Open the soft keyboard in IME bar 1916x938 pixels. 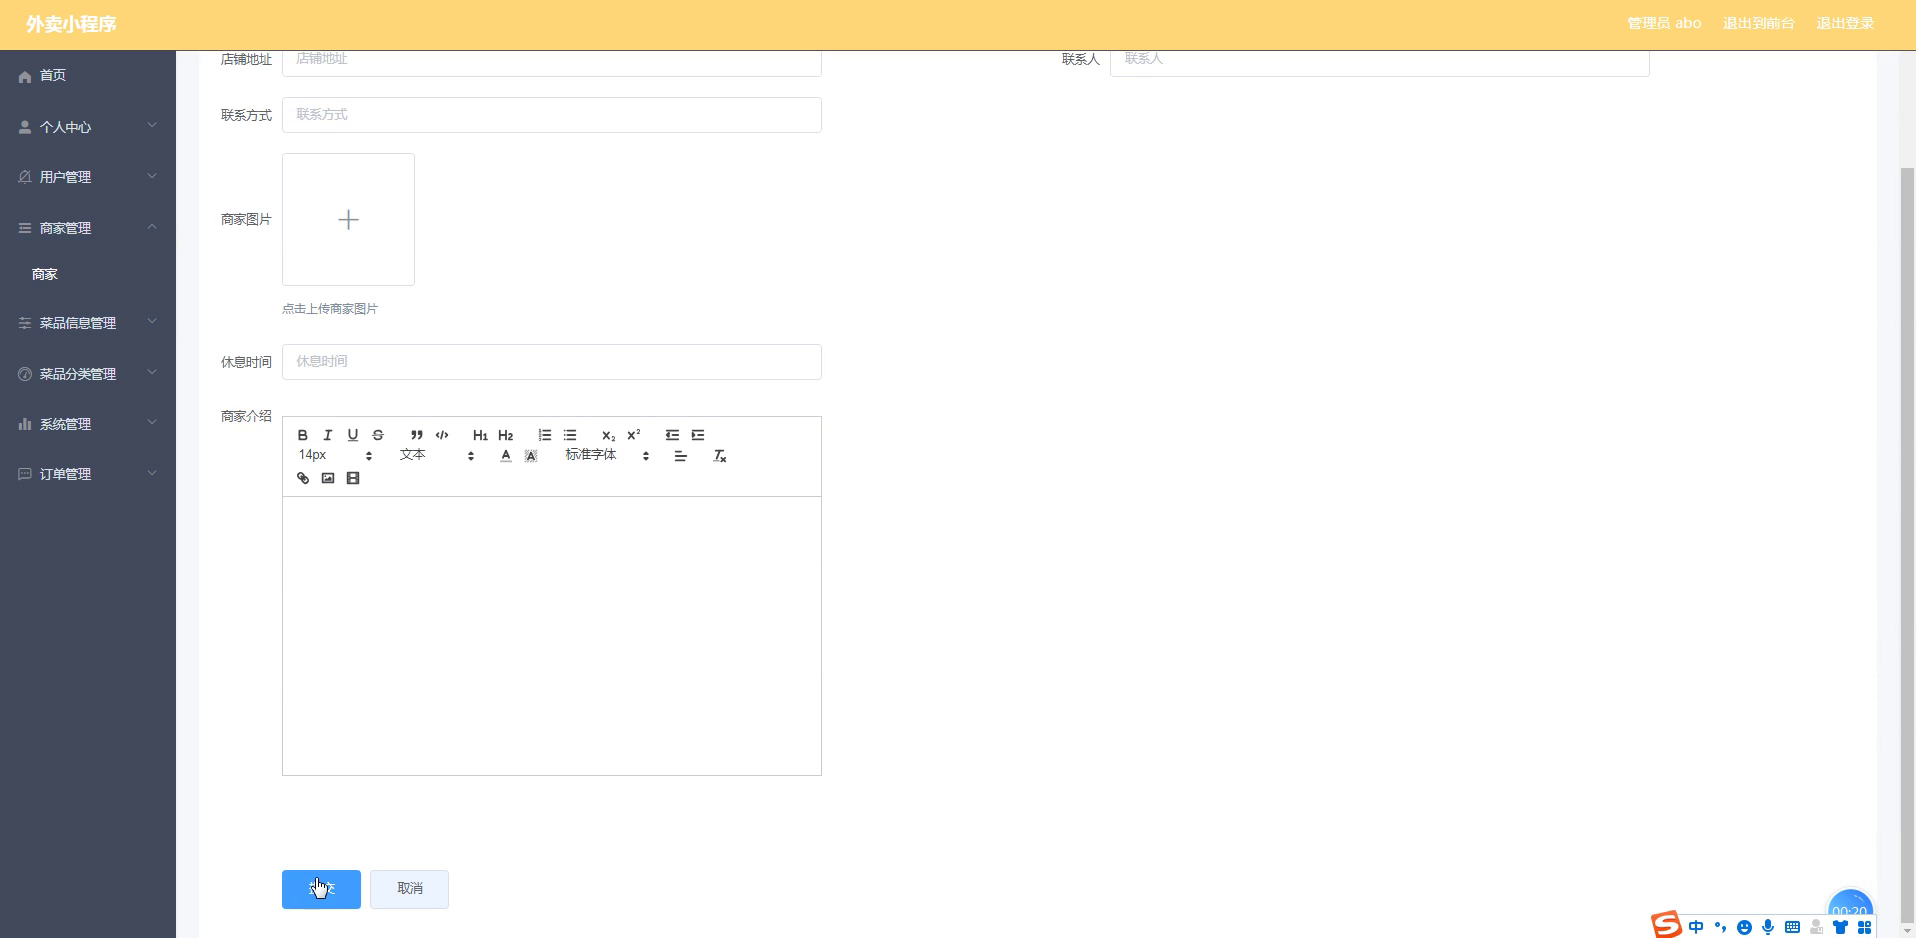click(1792, 927)
